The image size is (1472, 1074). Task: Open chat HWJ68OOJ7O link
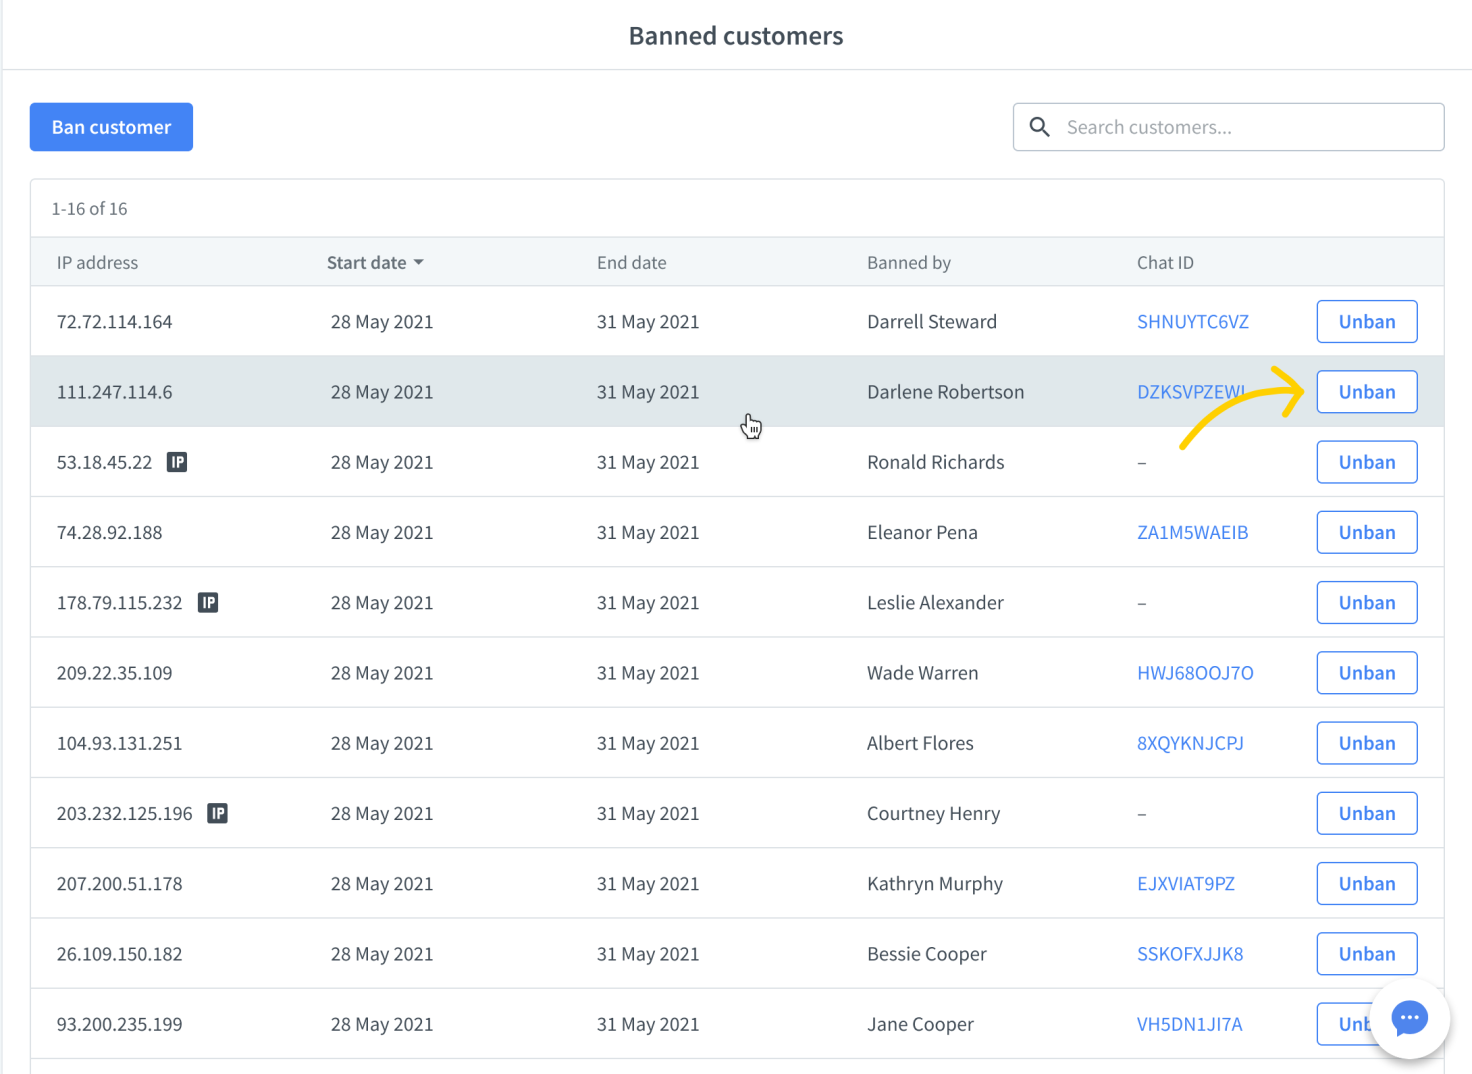click(x=1195, y=673)
